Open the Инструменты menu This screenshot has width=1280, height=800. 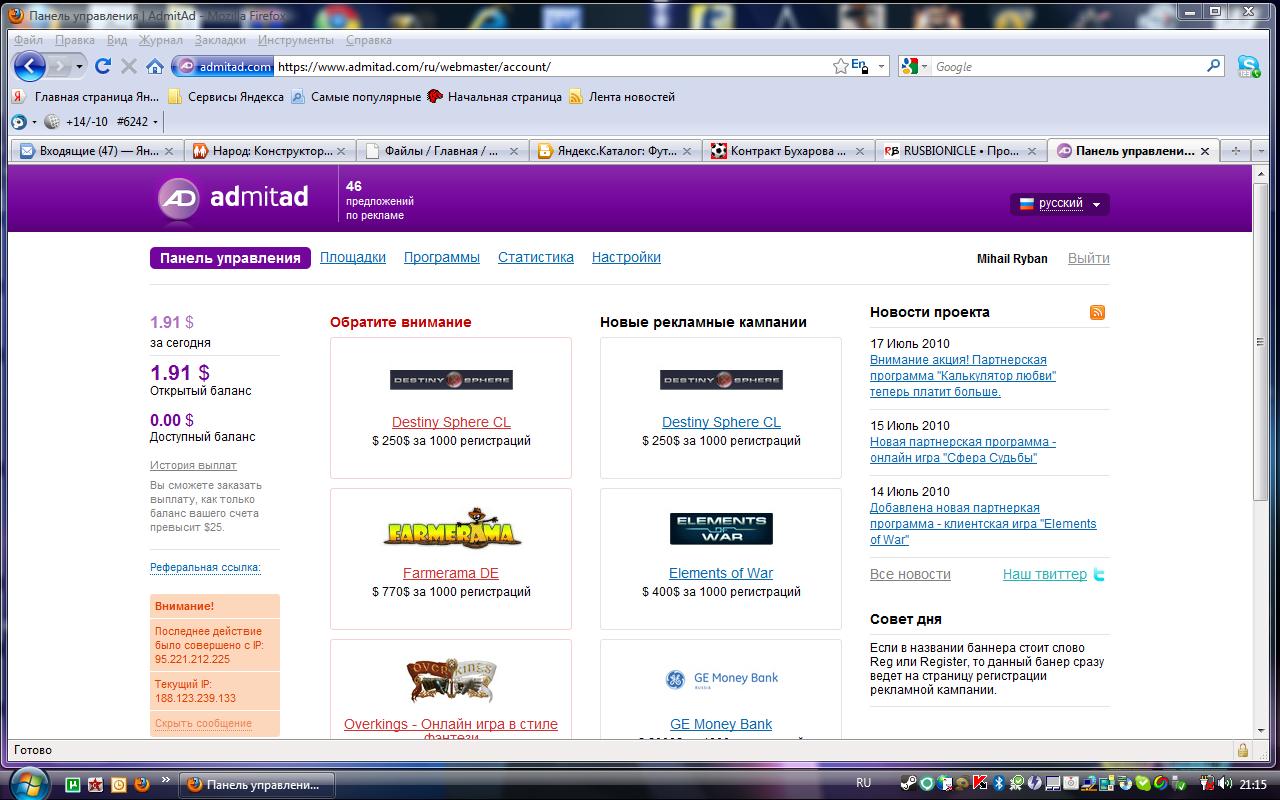(296, 40)
